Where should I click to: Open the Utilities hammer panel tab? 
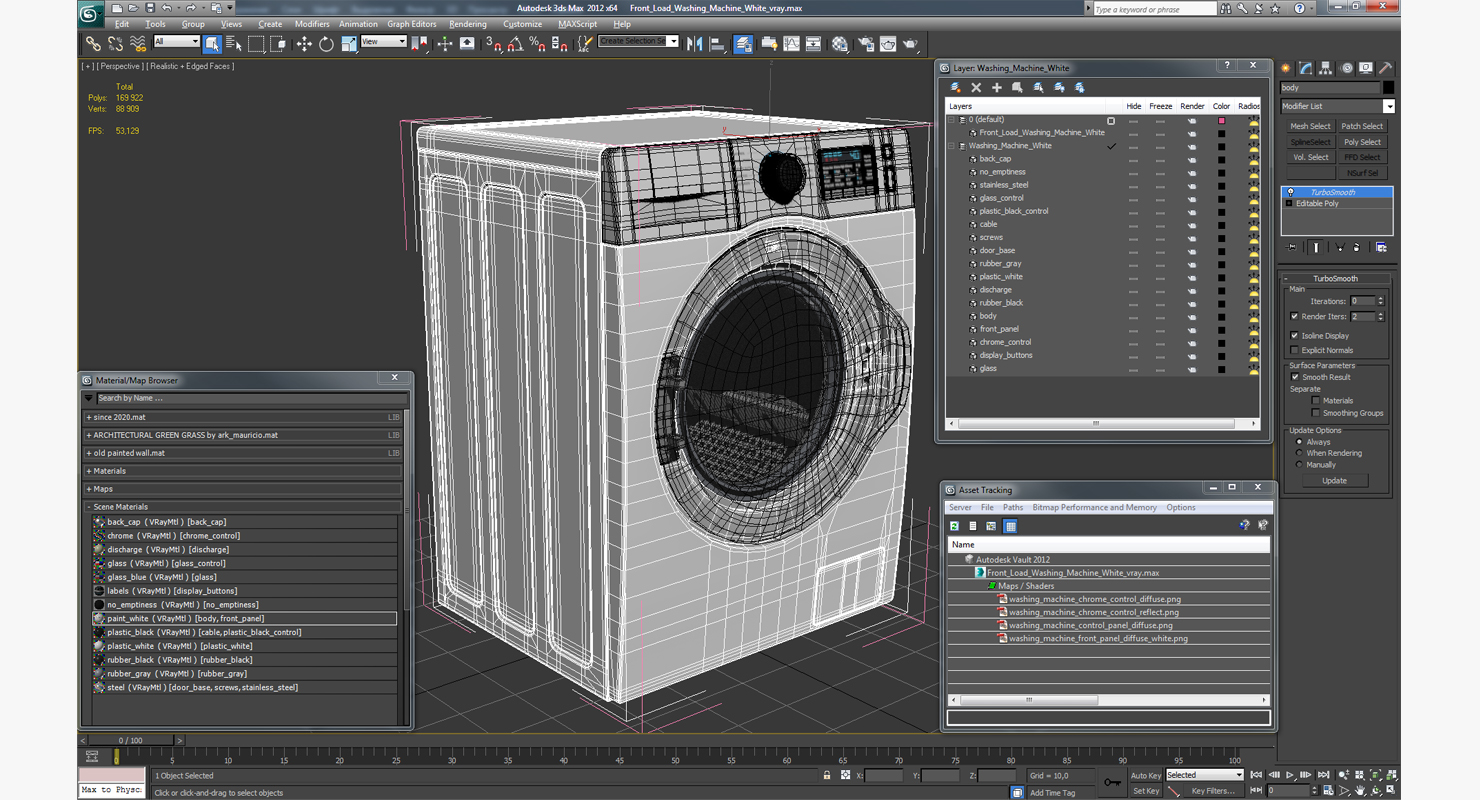(1386, 69)
